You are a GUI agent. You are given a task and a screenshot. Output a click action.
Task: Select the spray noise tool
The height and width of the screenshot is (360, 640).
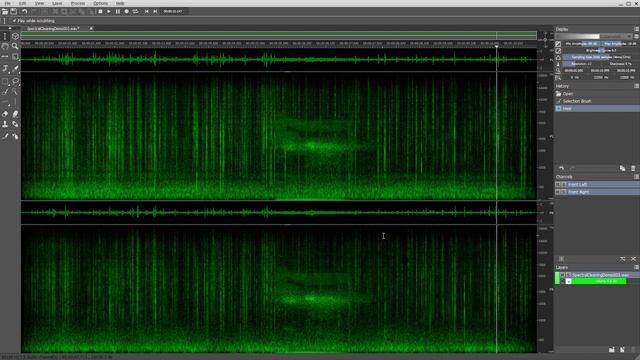click(16, 136)
